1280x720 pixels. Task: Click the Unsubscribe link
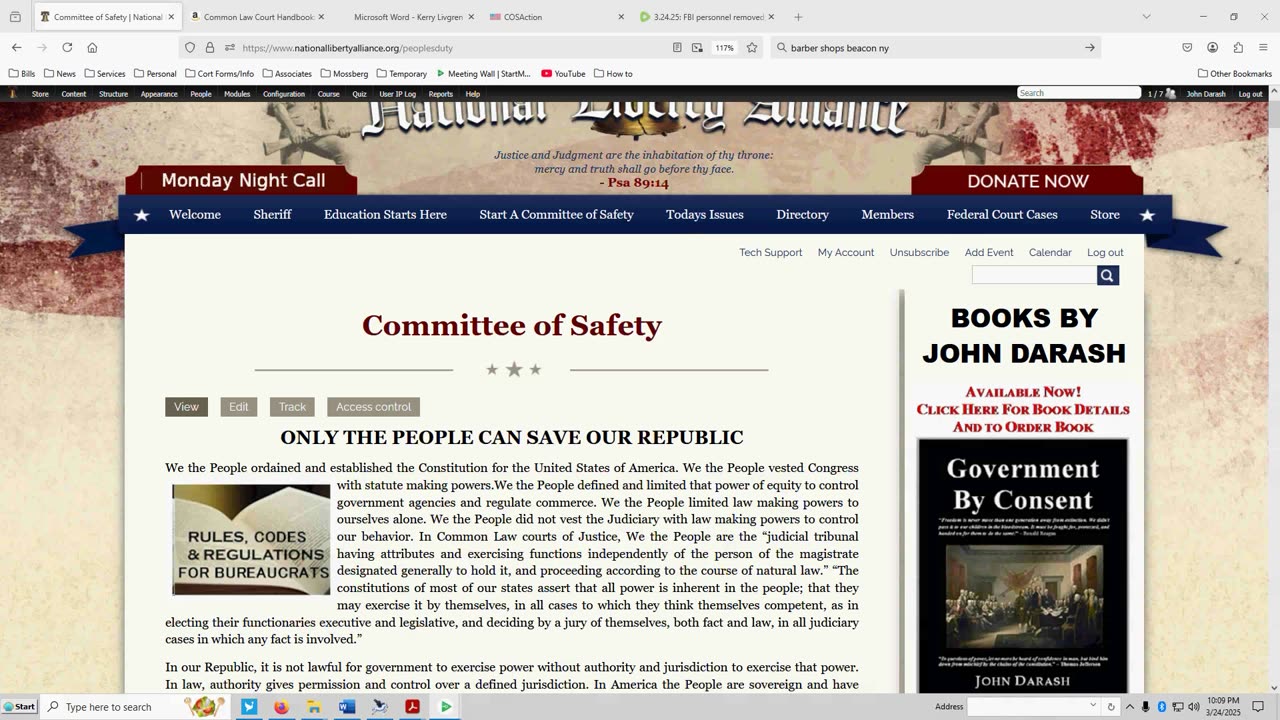(x=919, y=253)
